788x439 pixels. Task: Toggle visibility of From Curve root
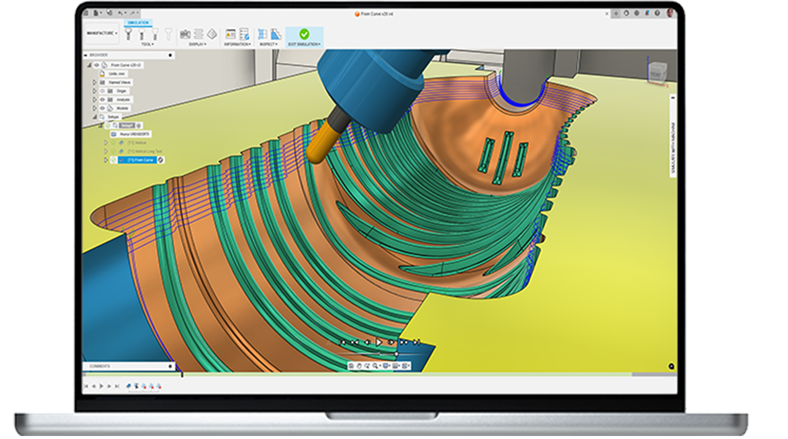96,65
